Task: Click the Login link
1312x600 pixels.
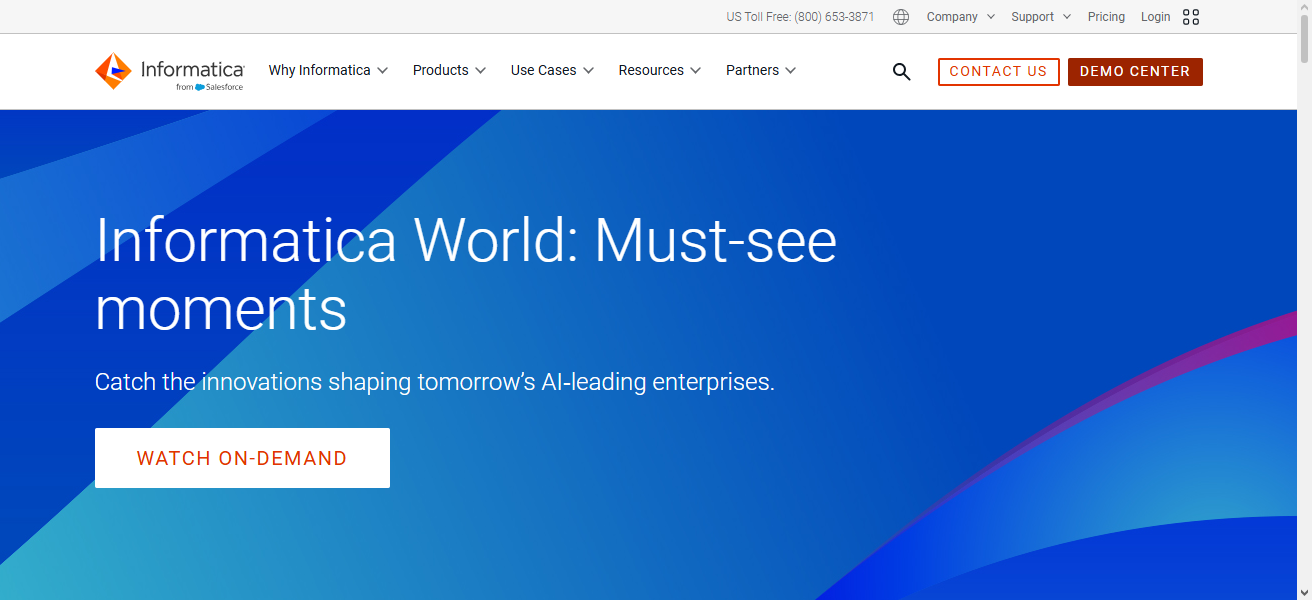Action: (x=1155, y=17)
